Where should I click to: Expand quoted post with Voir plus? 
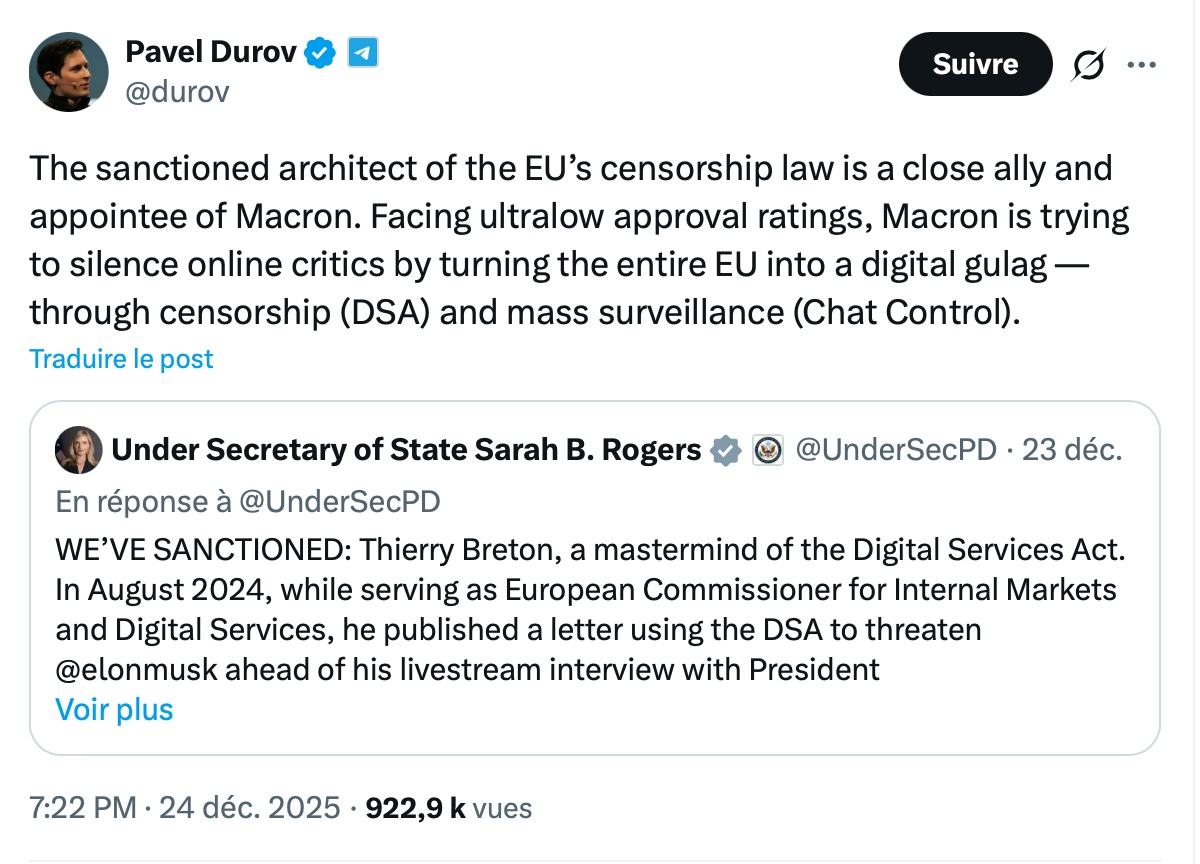pos(115,710)
